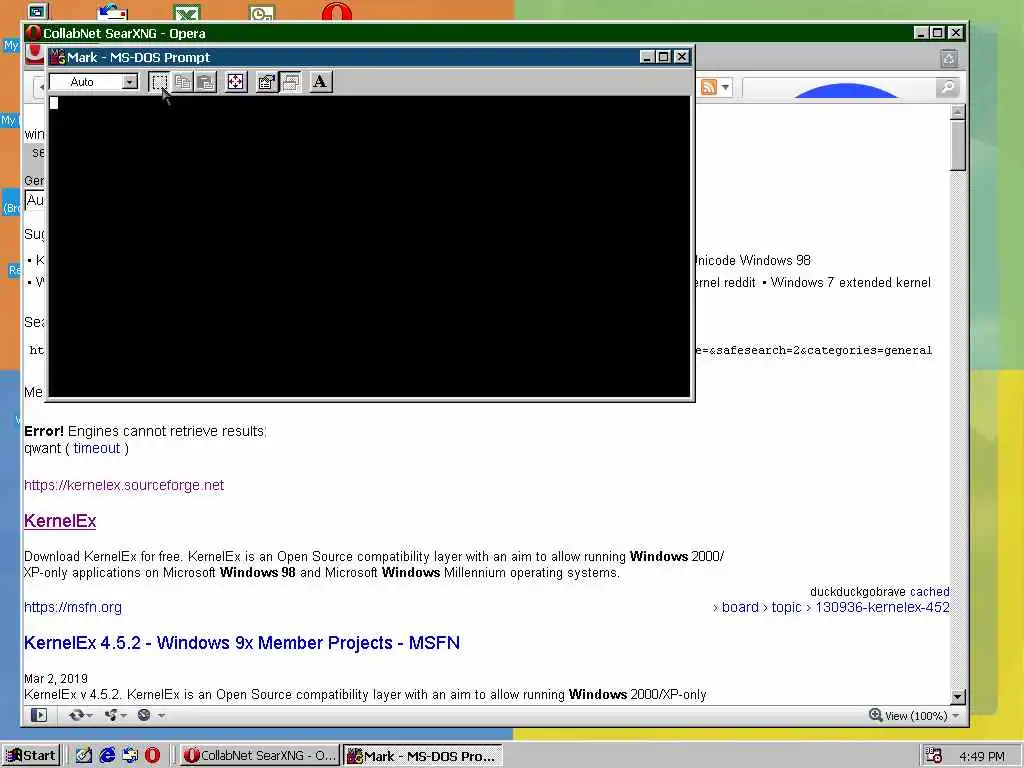
Task: Toggle the Opera panel button in status bar
Action: [x=39, y=715]
